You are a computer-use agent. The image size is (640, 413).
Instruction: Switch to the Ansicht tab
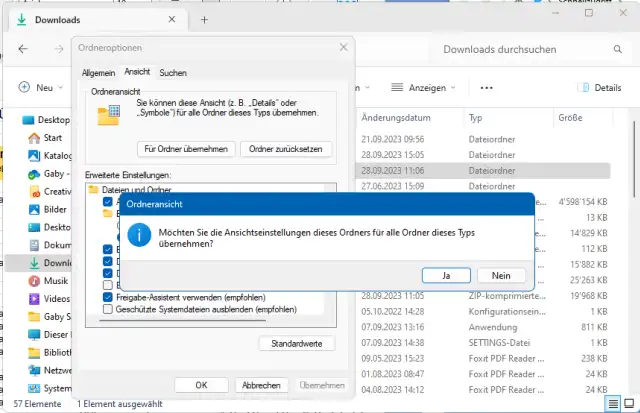[137, 72]
